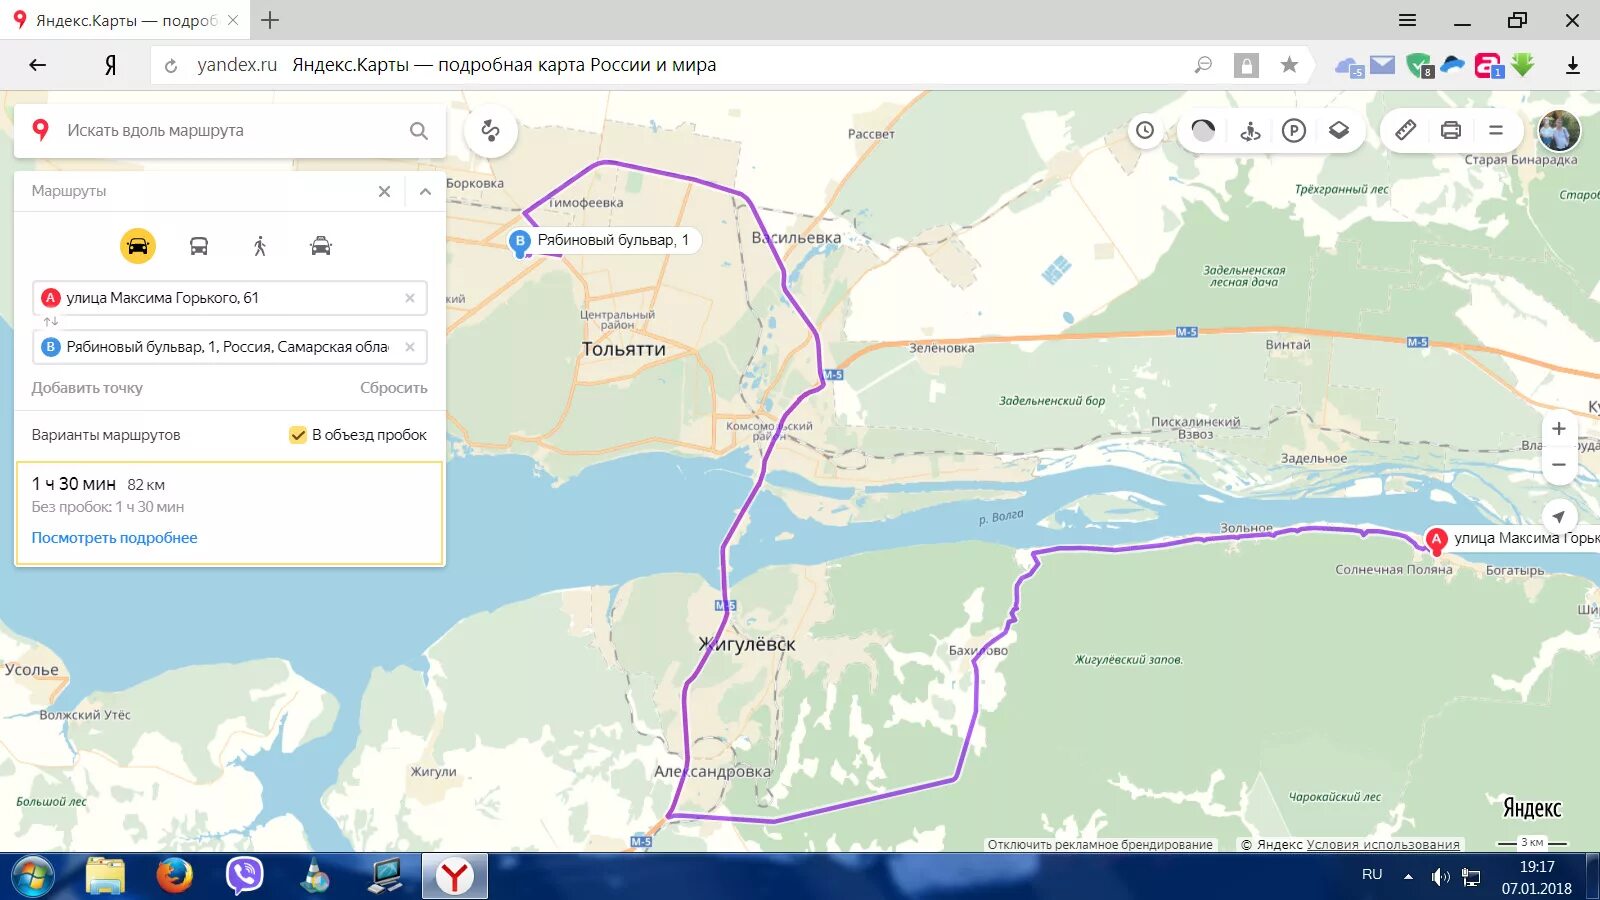Open the volume control in system tray
Image resolution: width=1600 pixels, height=900 pixels.
(1440, 877)
